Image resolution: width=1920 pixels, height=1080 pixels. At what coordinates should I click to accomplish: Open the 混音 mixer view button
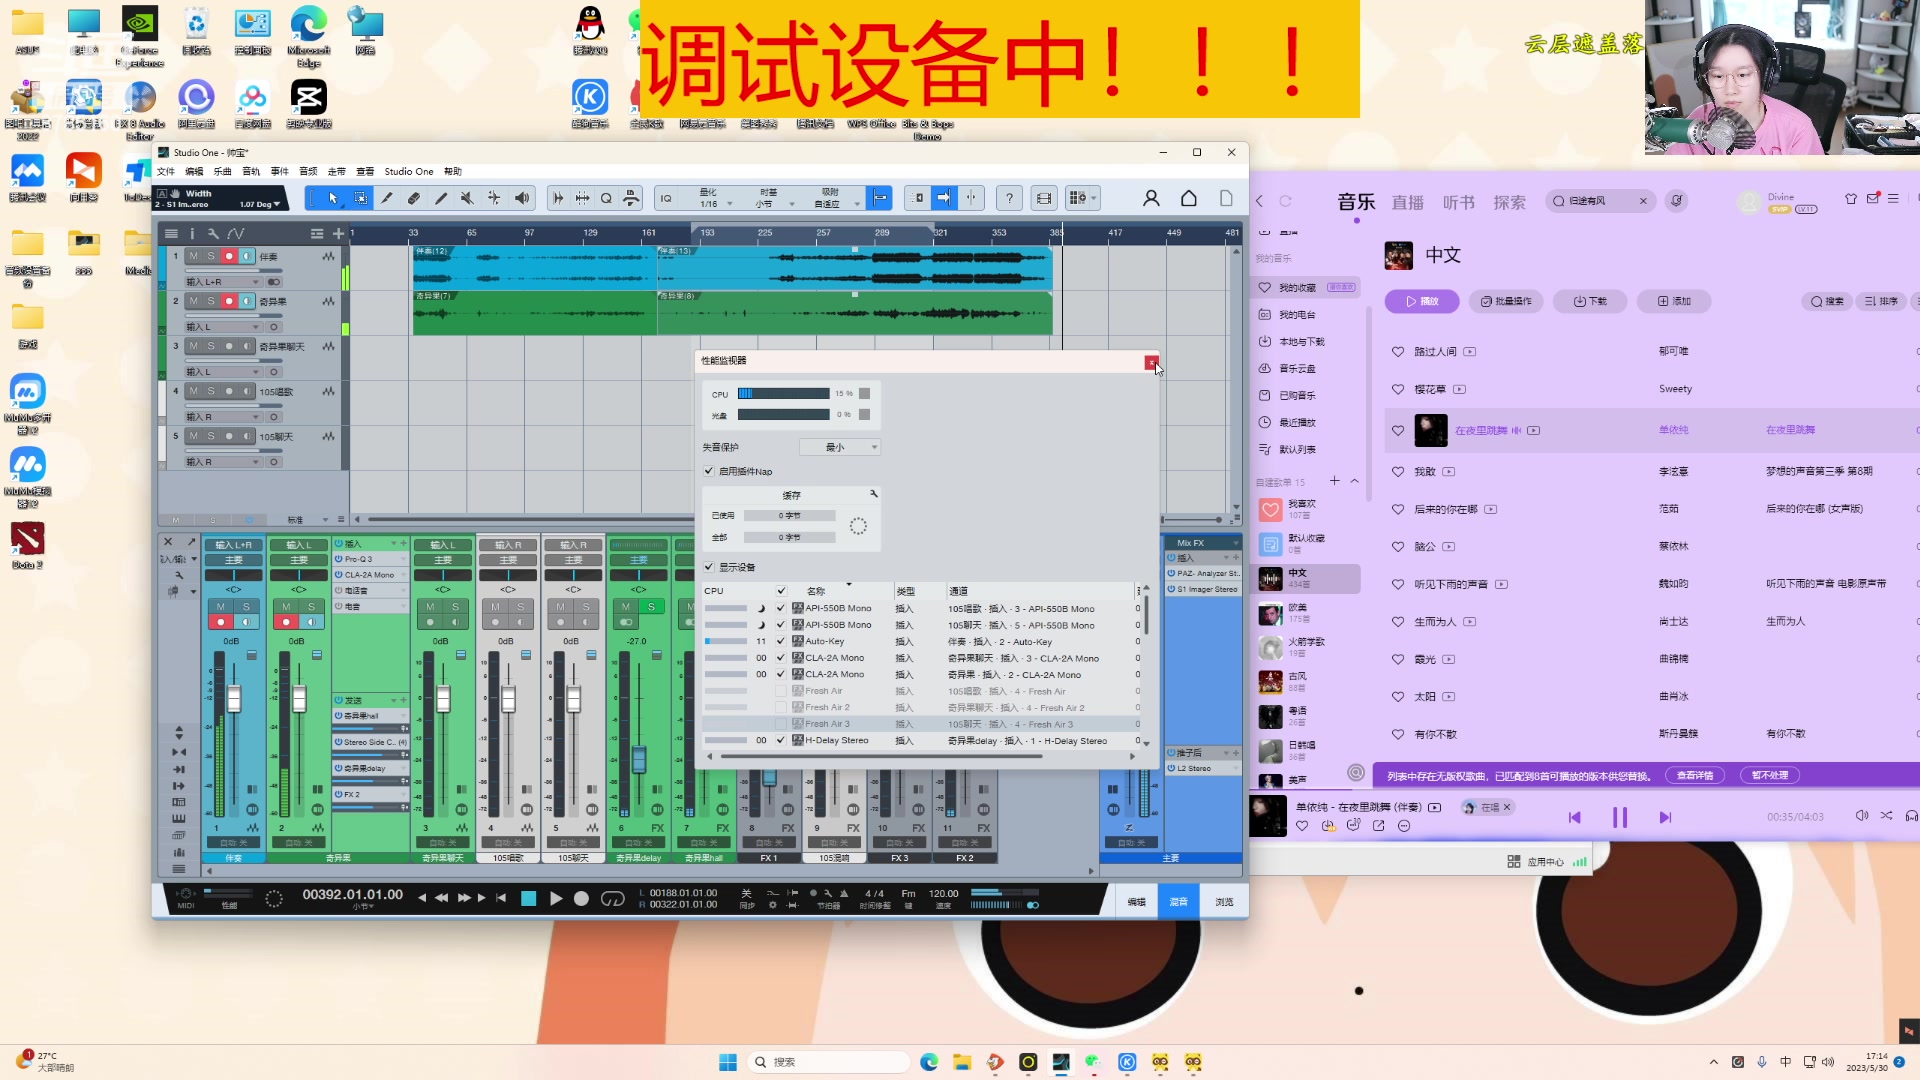(1179, 902)
